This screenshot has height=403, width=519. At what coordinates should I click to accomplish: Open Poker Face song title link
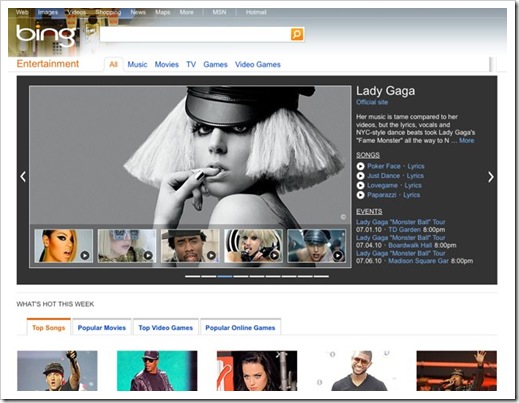[x=384, y=166]
